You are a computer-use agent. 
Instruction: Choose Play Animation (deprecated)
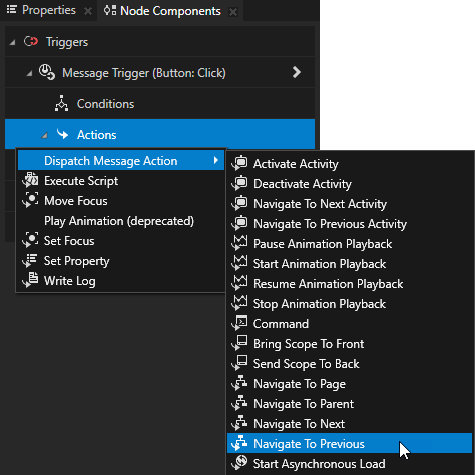coord(121,221)
